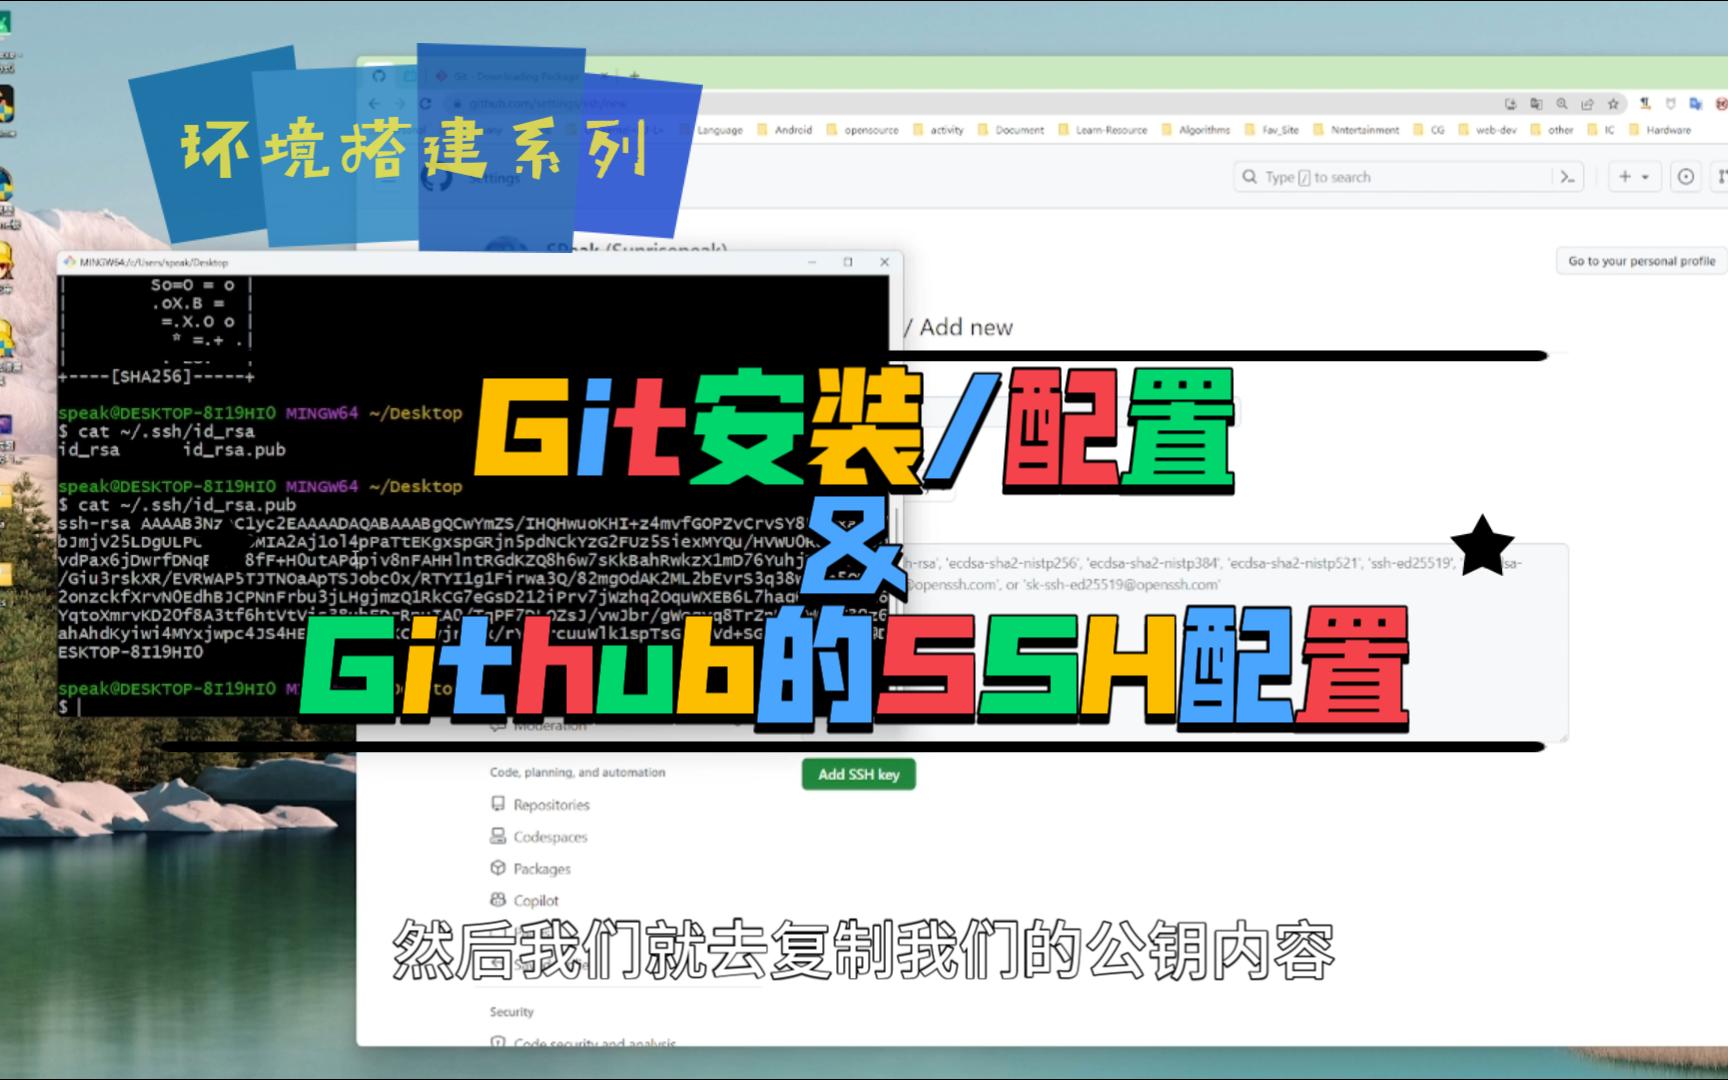Click the zoom magnifier icon in address bar

pyautogui.click(x=1562, y=104)
